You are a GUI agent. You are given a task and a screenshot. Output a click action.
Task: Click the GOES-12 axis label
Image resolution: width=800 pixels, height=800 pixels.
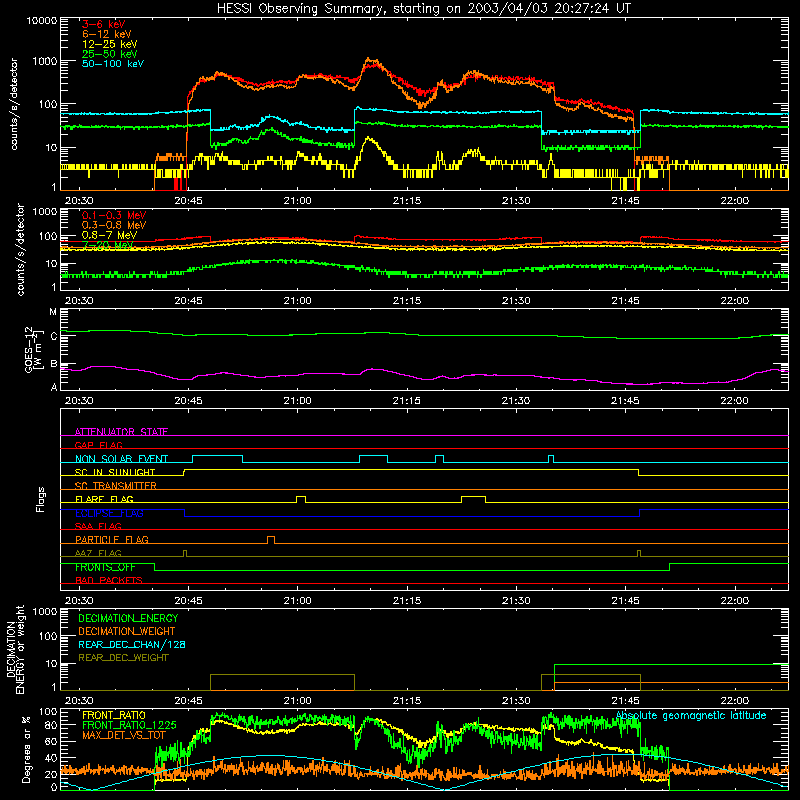pyautogui.click(x=32, y=349)
